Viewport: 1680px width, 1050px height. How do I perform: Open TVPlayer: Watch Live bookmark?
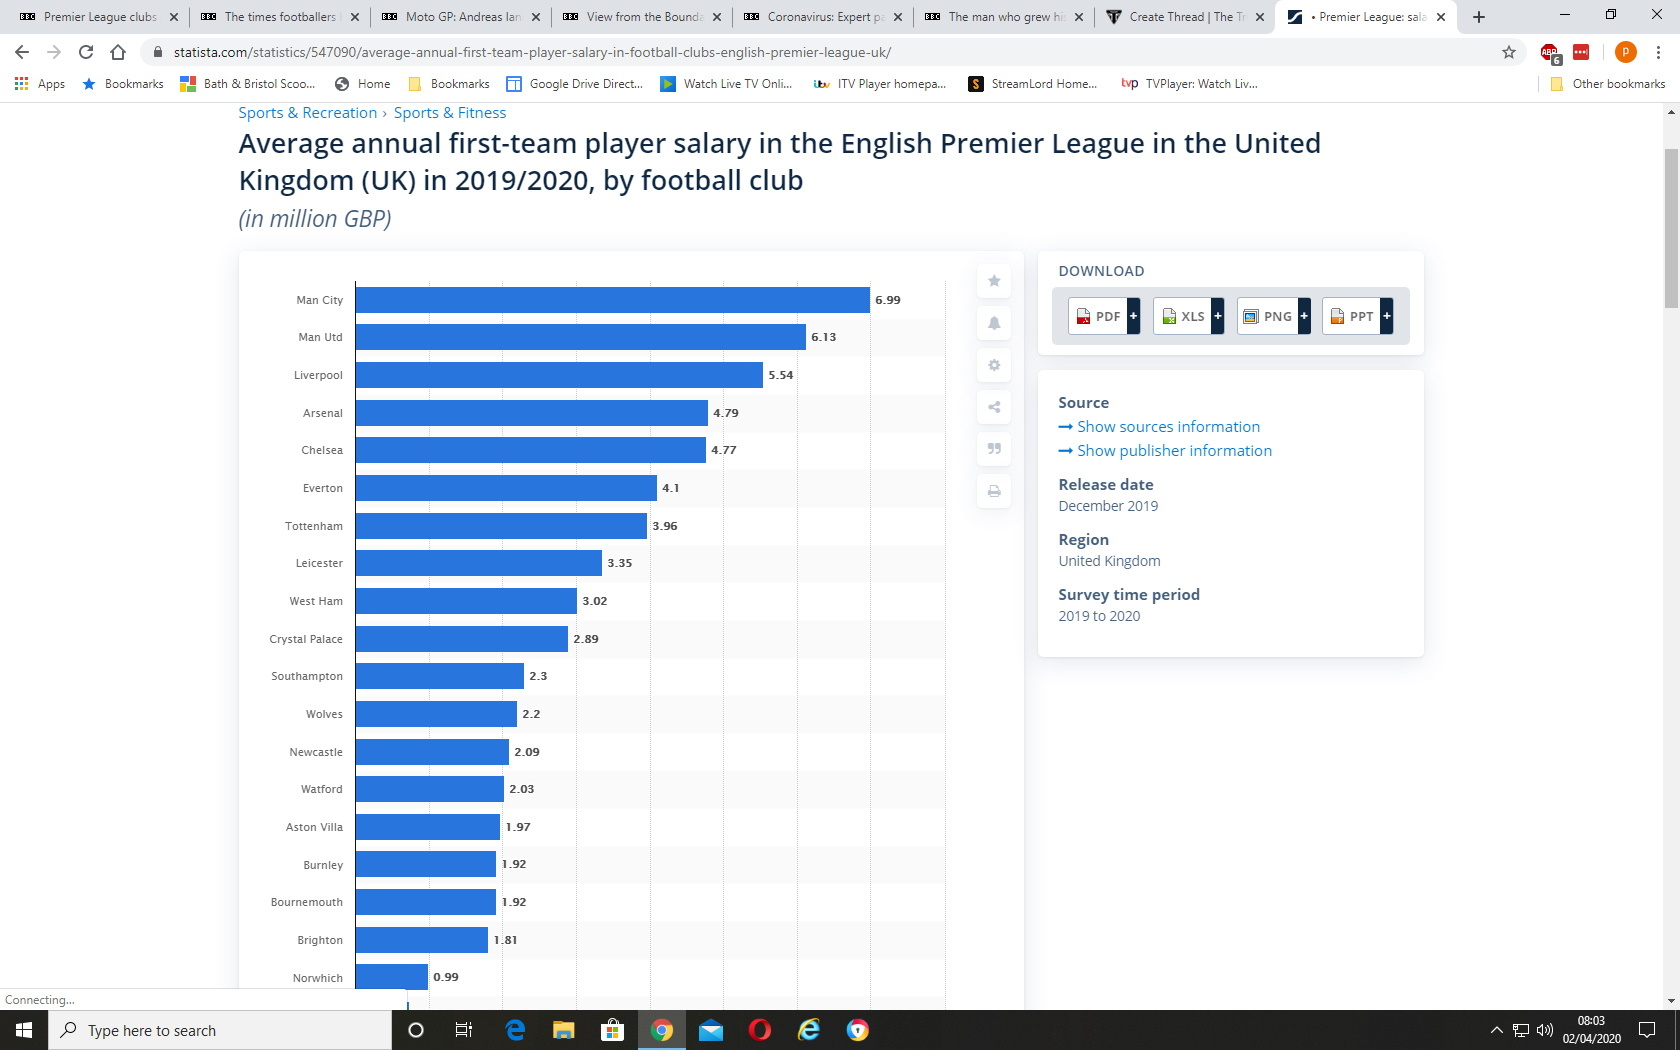click(x=1189, y=84)
